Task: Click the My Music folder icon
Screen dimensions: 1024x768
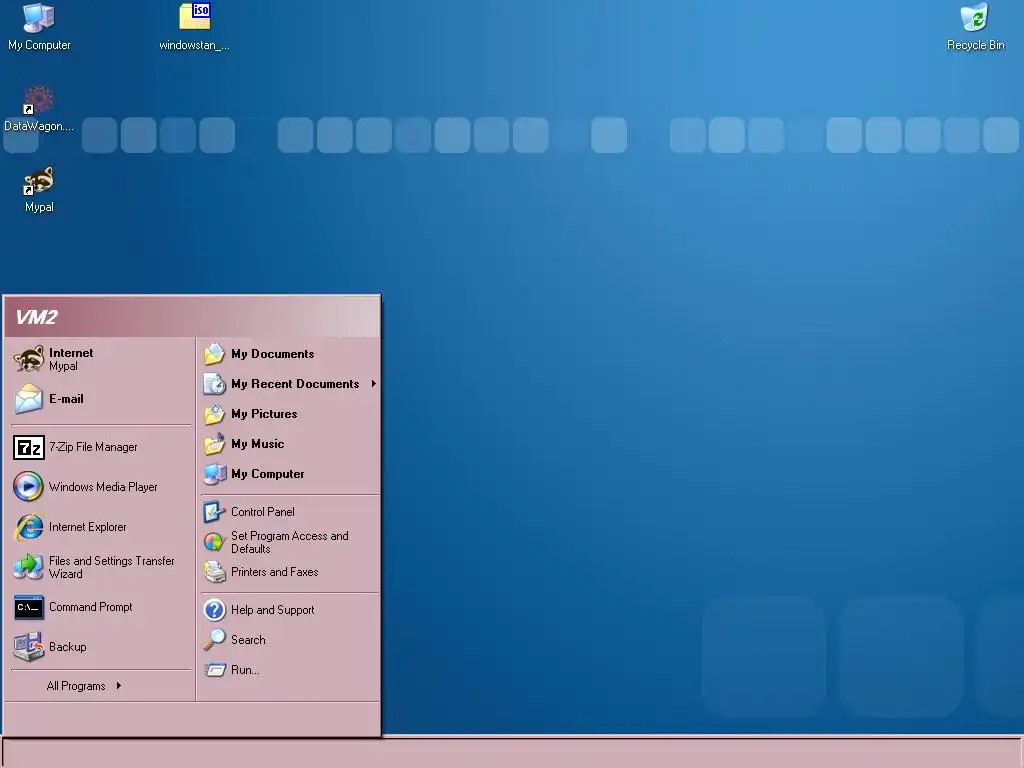Action: coord(214,444)
